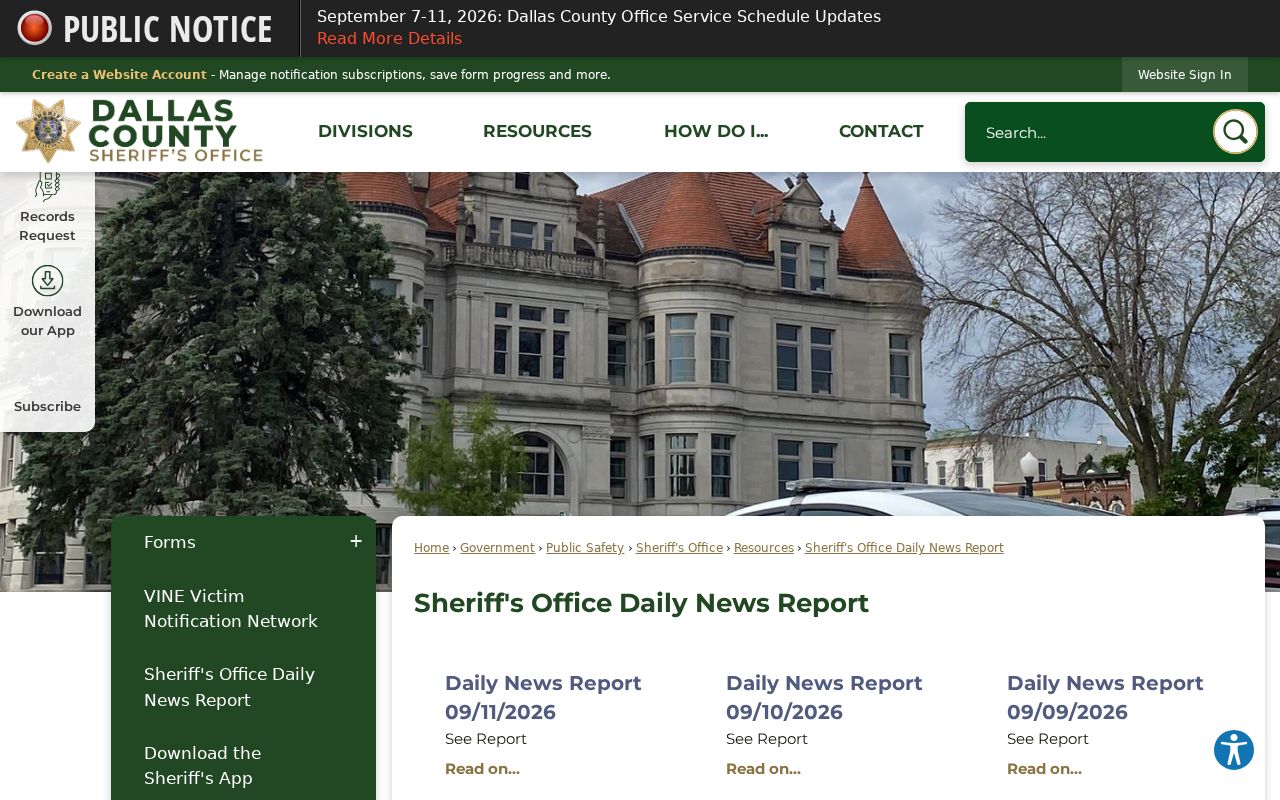This screenshot has width=1280, height=800.
Task: Open the Contact menu
Action: coord(881,131)
